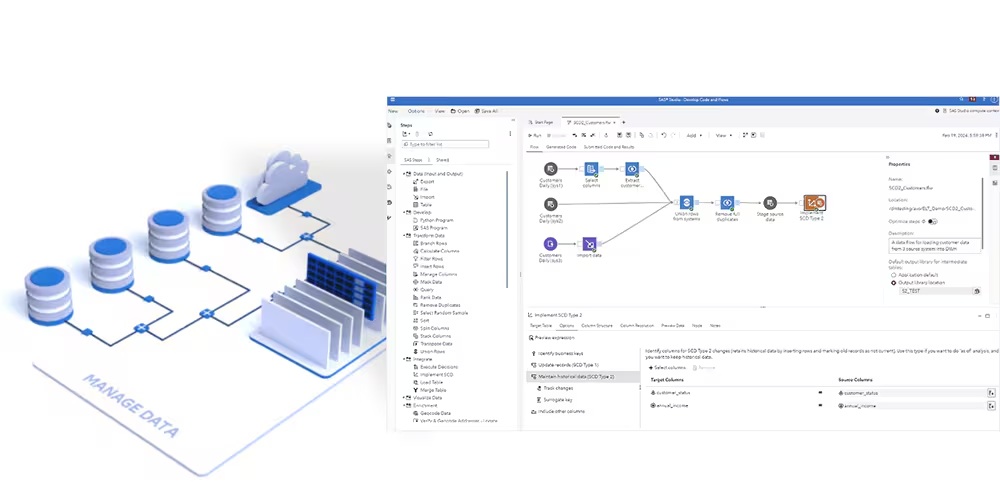Click the Description text box
This screenshot has width=1000, height=483.
pyautogui.click(x=935, y=246)
